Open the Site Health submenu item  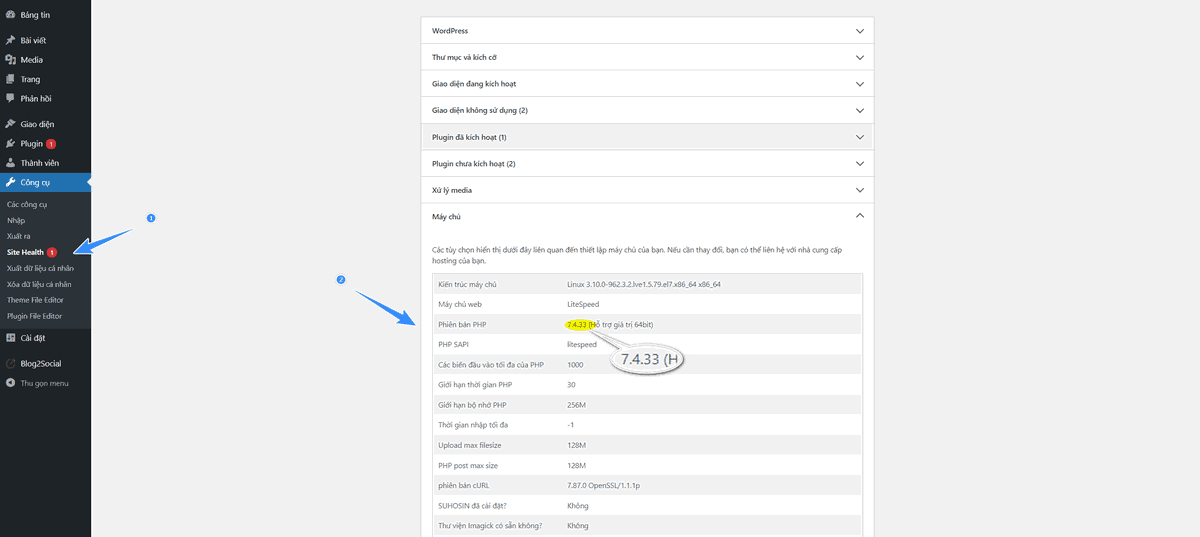coord(25,252)
